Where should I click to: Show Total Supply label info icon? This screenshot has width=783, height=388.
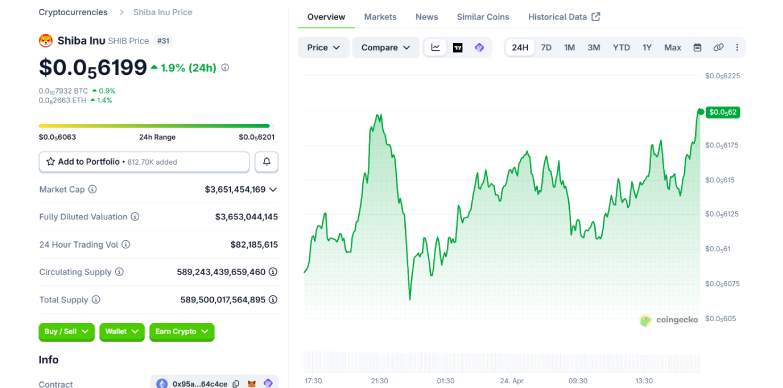[96, 300]
